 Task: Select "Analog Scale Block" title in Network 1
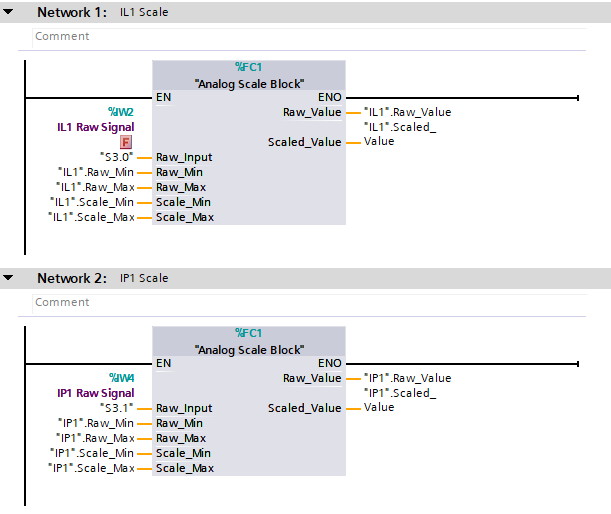coord(249,83)
